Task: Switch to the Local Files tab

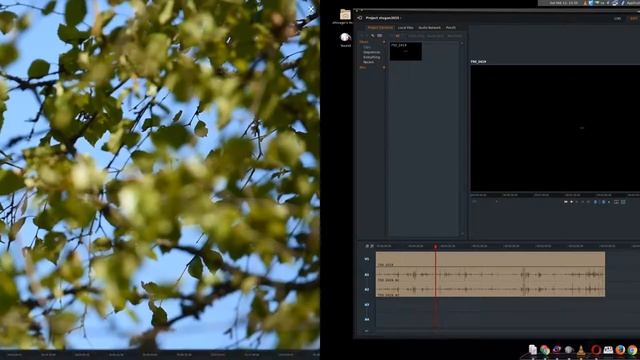Action: pos(405,28)
